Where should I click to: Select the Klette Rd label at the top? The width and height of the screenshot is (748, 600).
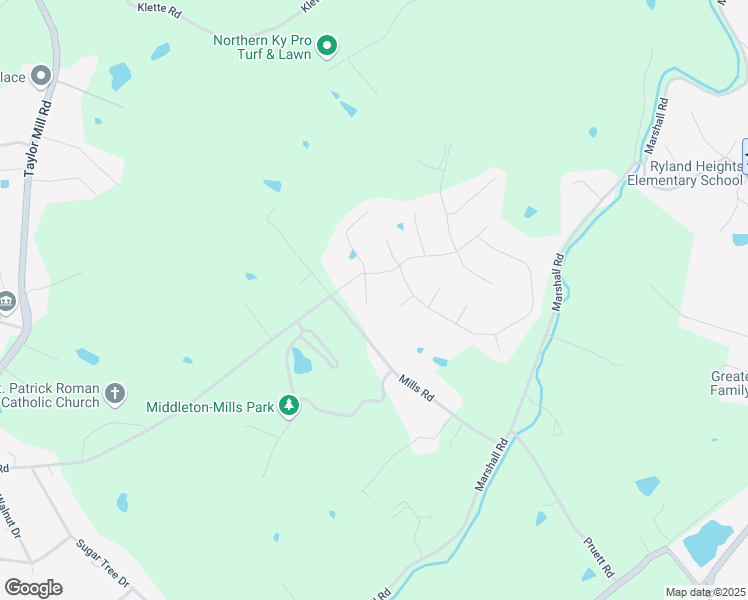(159, 10)
